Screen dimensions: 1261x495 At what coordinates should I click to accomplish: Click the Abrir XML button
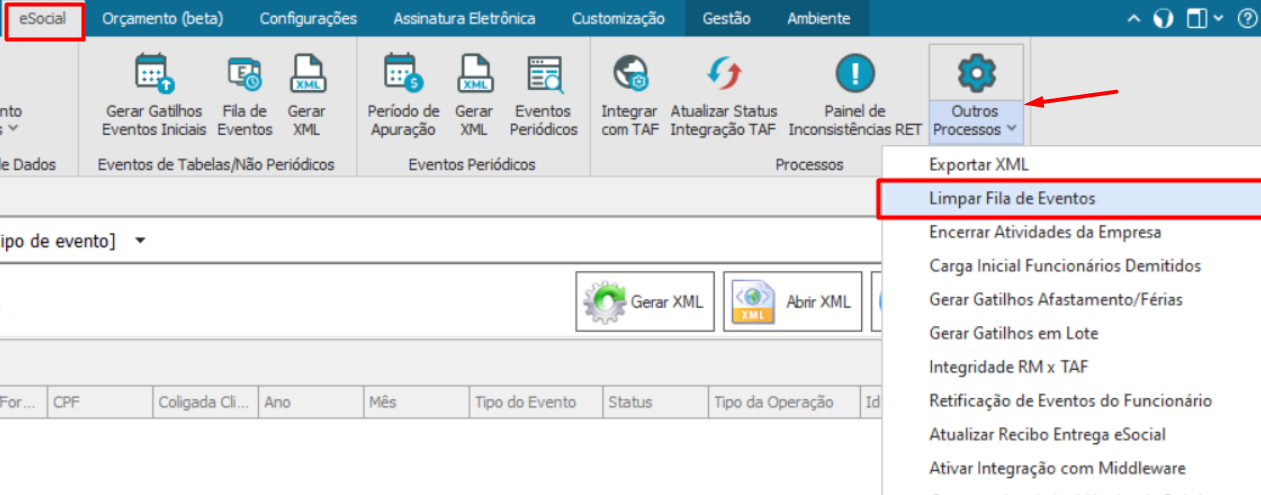pyautogui.click(x=794, y=301)
